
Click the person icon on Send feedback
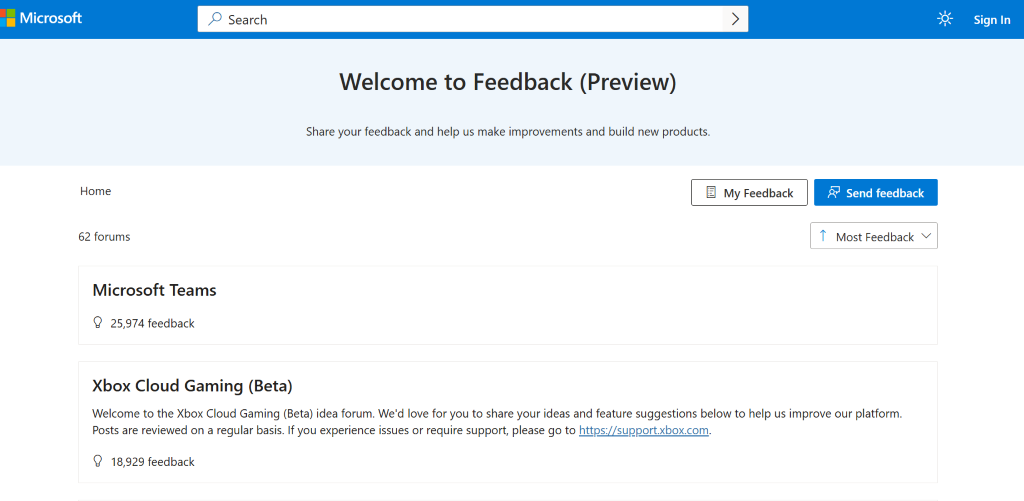(x=833, y=193)
